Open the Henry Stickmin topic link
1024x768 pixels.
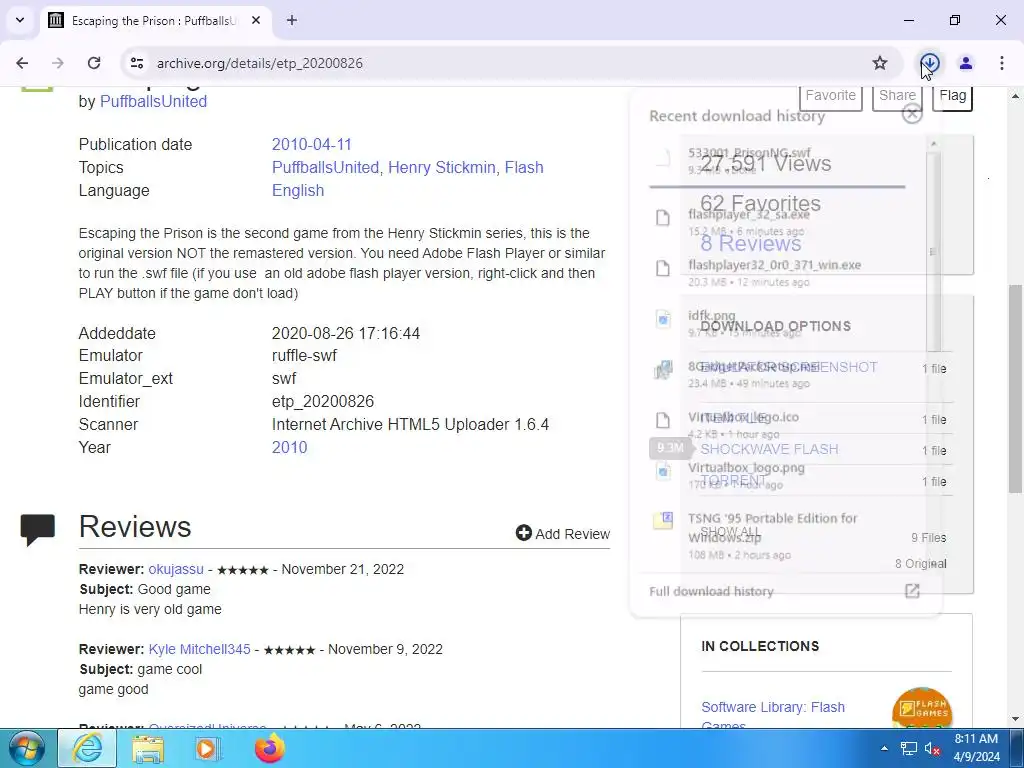[x=441, y=167]
